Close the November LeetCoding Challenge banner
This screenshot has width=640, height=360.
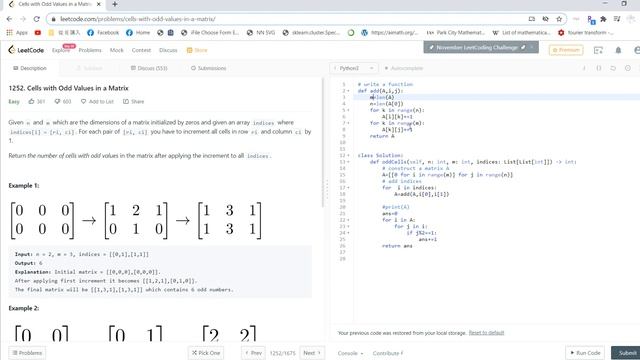[532, 47]
